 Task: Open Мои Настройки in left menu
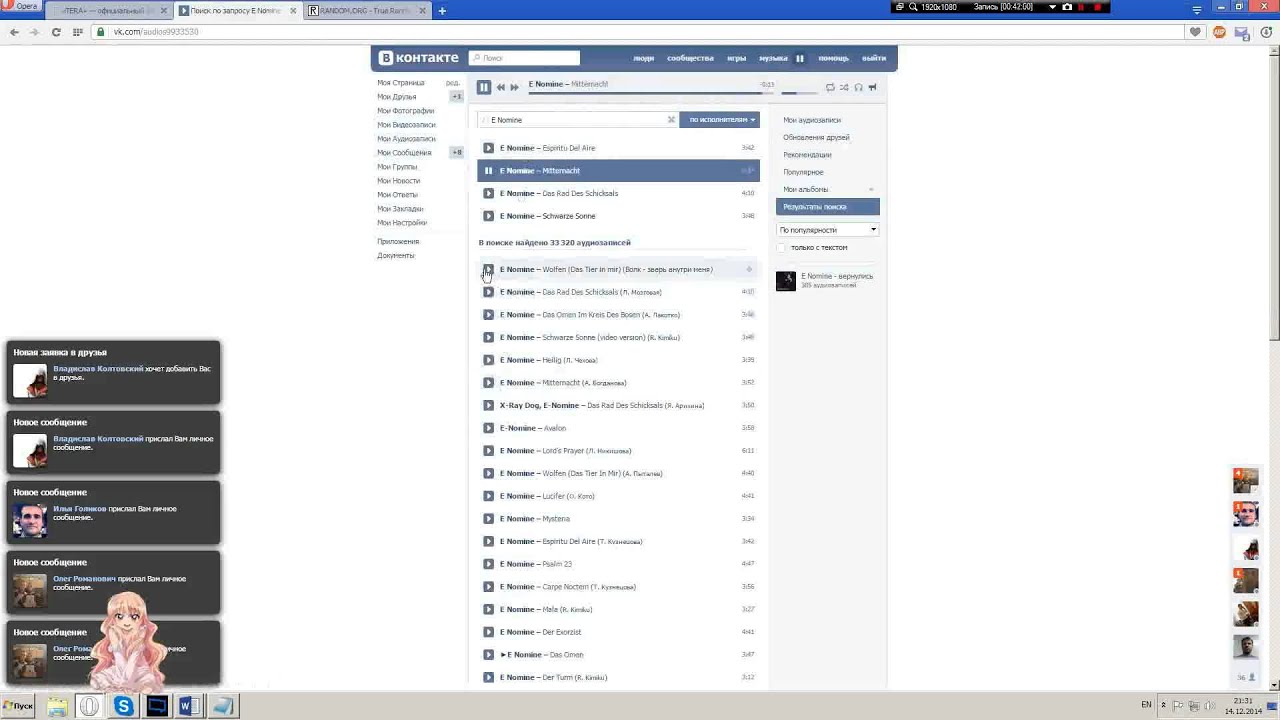402,223
